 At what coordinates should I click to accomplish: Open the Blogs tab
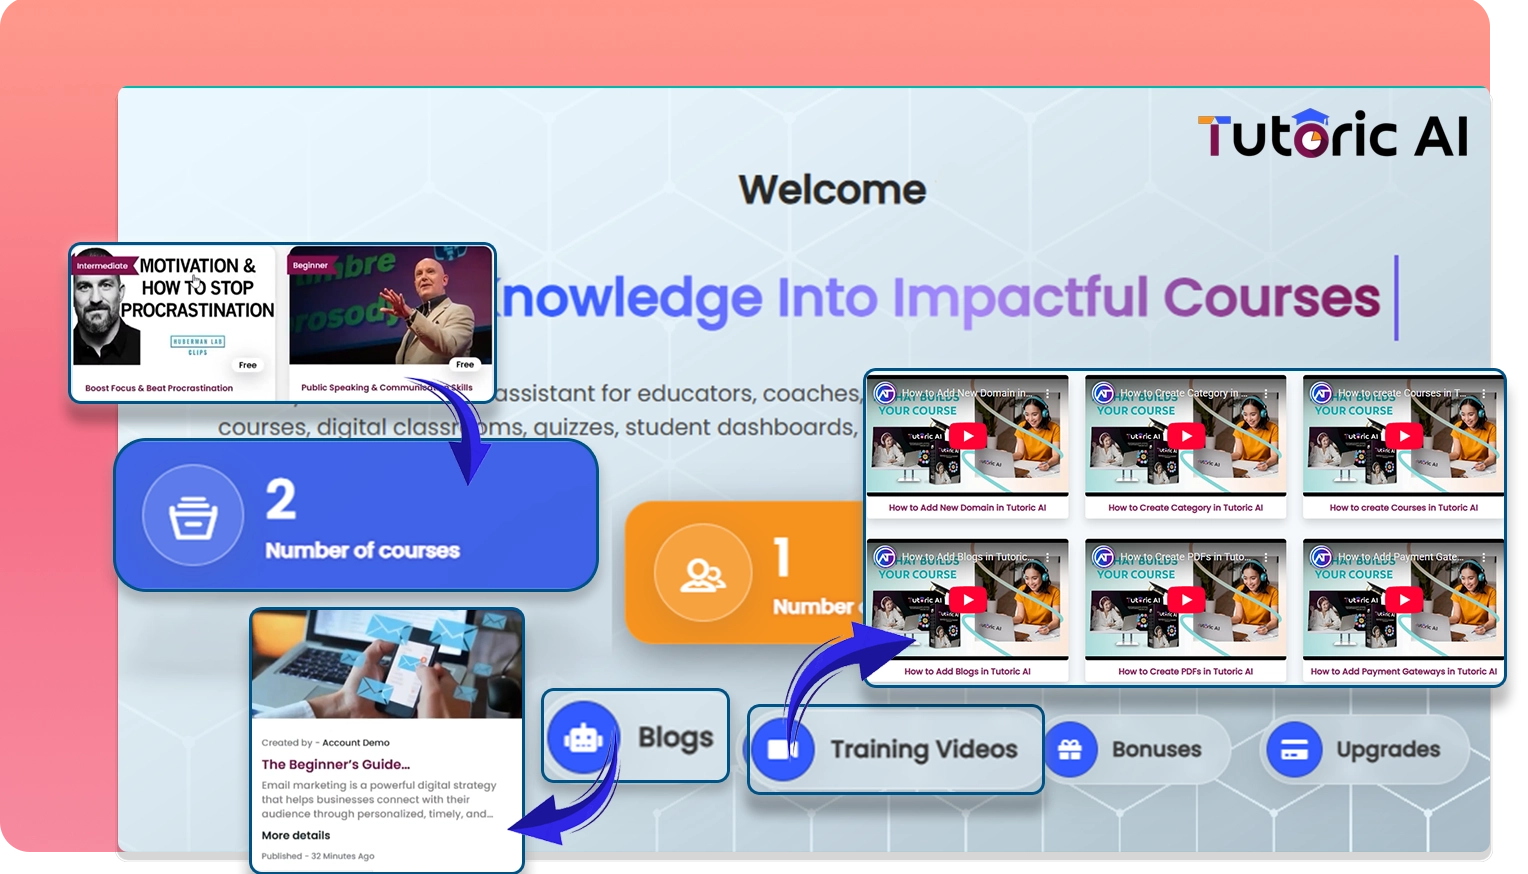[x=675, y=738]
